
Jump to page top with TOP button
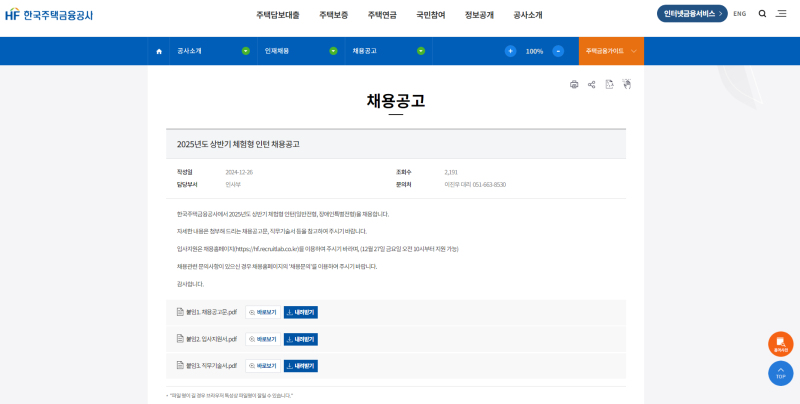pos(781,373)
